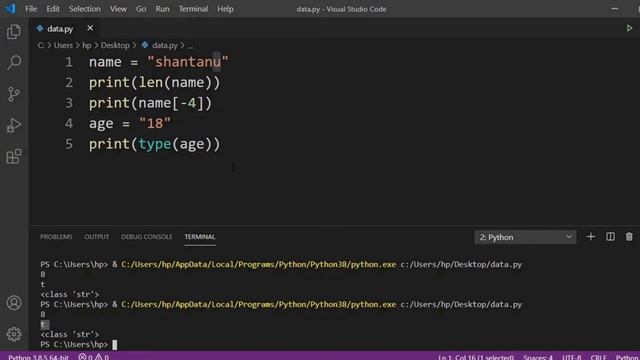Click 'print(len(name))' on line 2

[x=155, y=82]
